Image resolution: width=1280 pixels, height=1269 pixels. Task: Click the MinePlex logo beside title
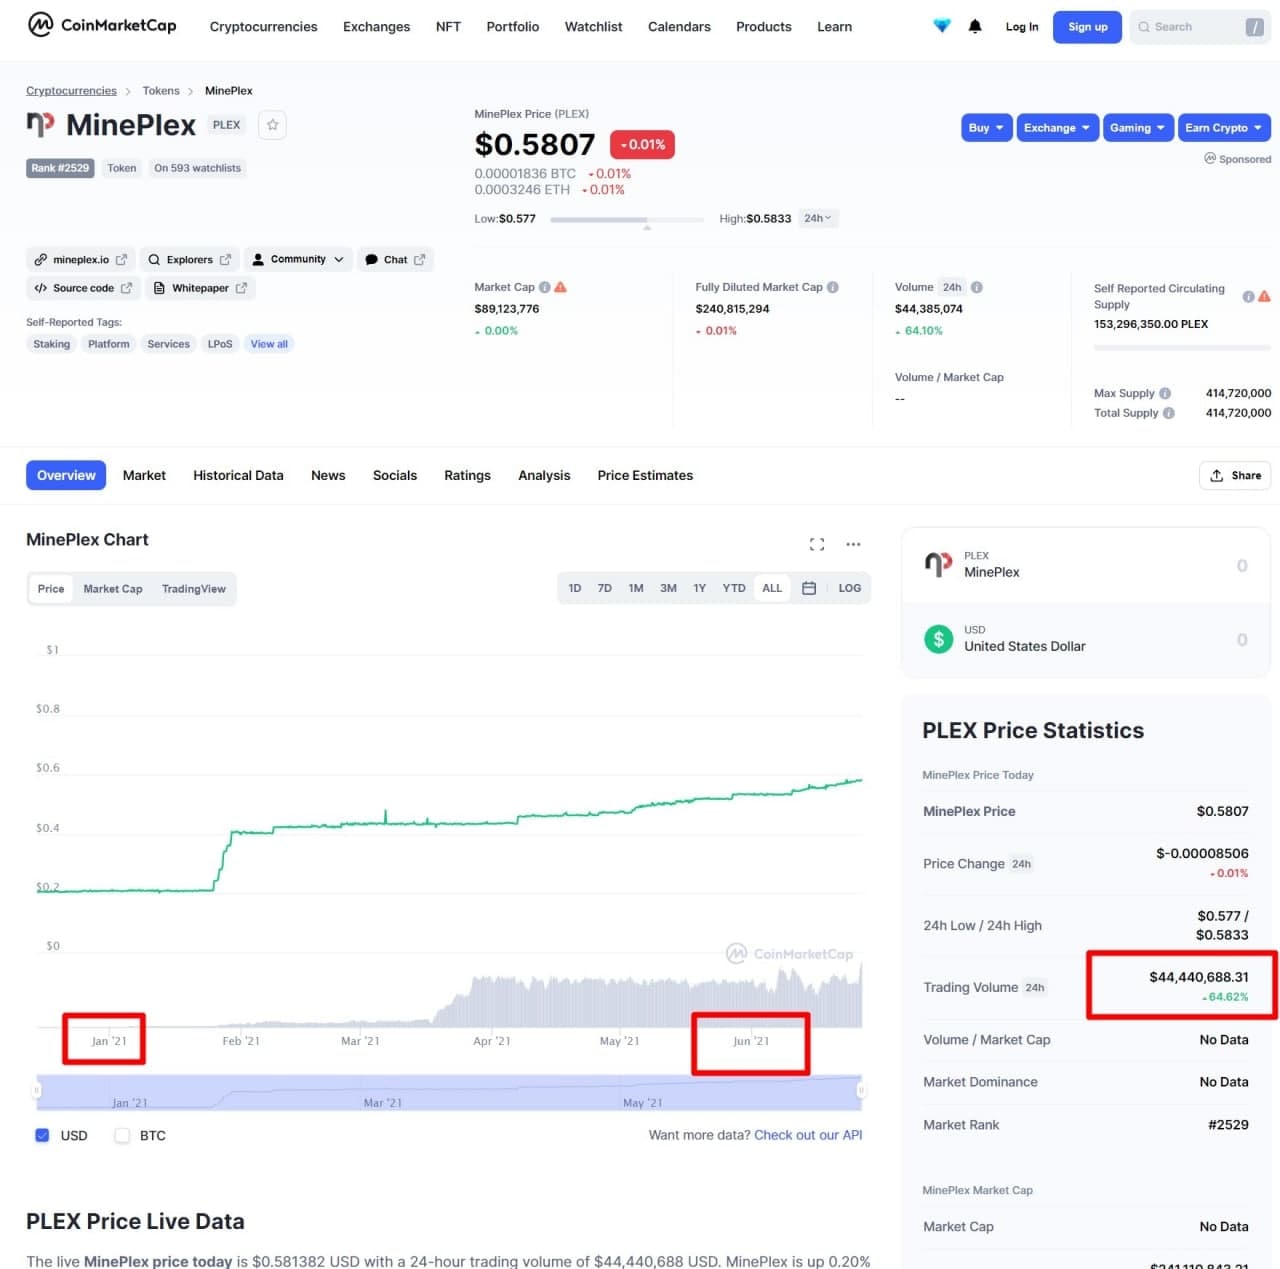pyautogui.click(x=40, y=125)
